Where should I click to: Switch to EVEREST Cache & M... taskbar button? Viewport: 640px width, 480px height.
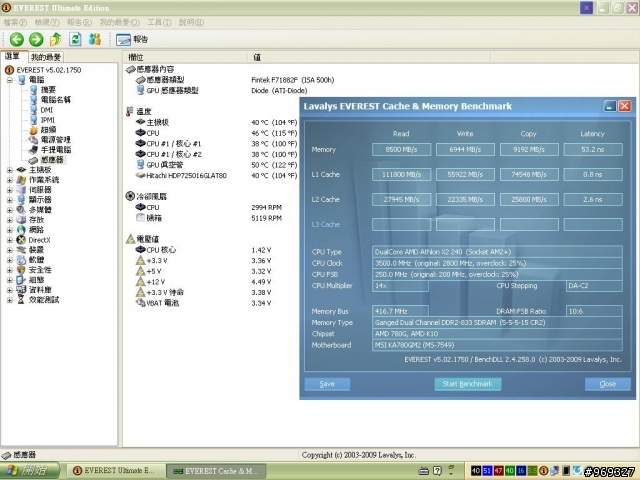(x=216, y=471)
